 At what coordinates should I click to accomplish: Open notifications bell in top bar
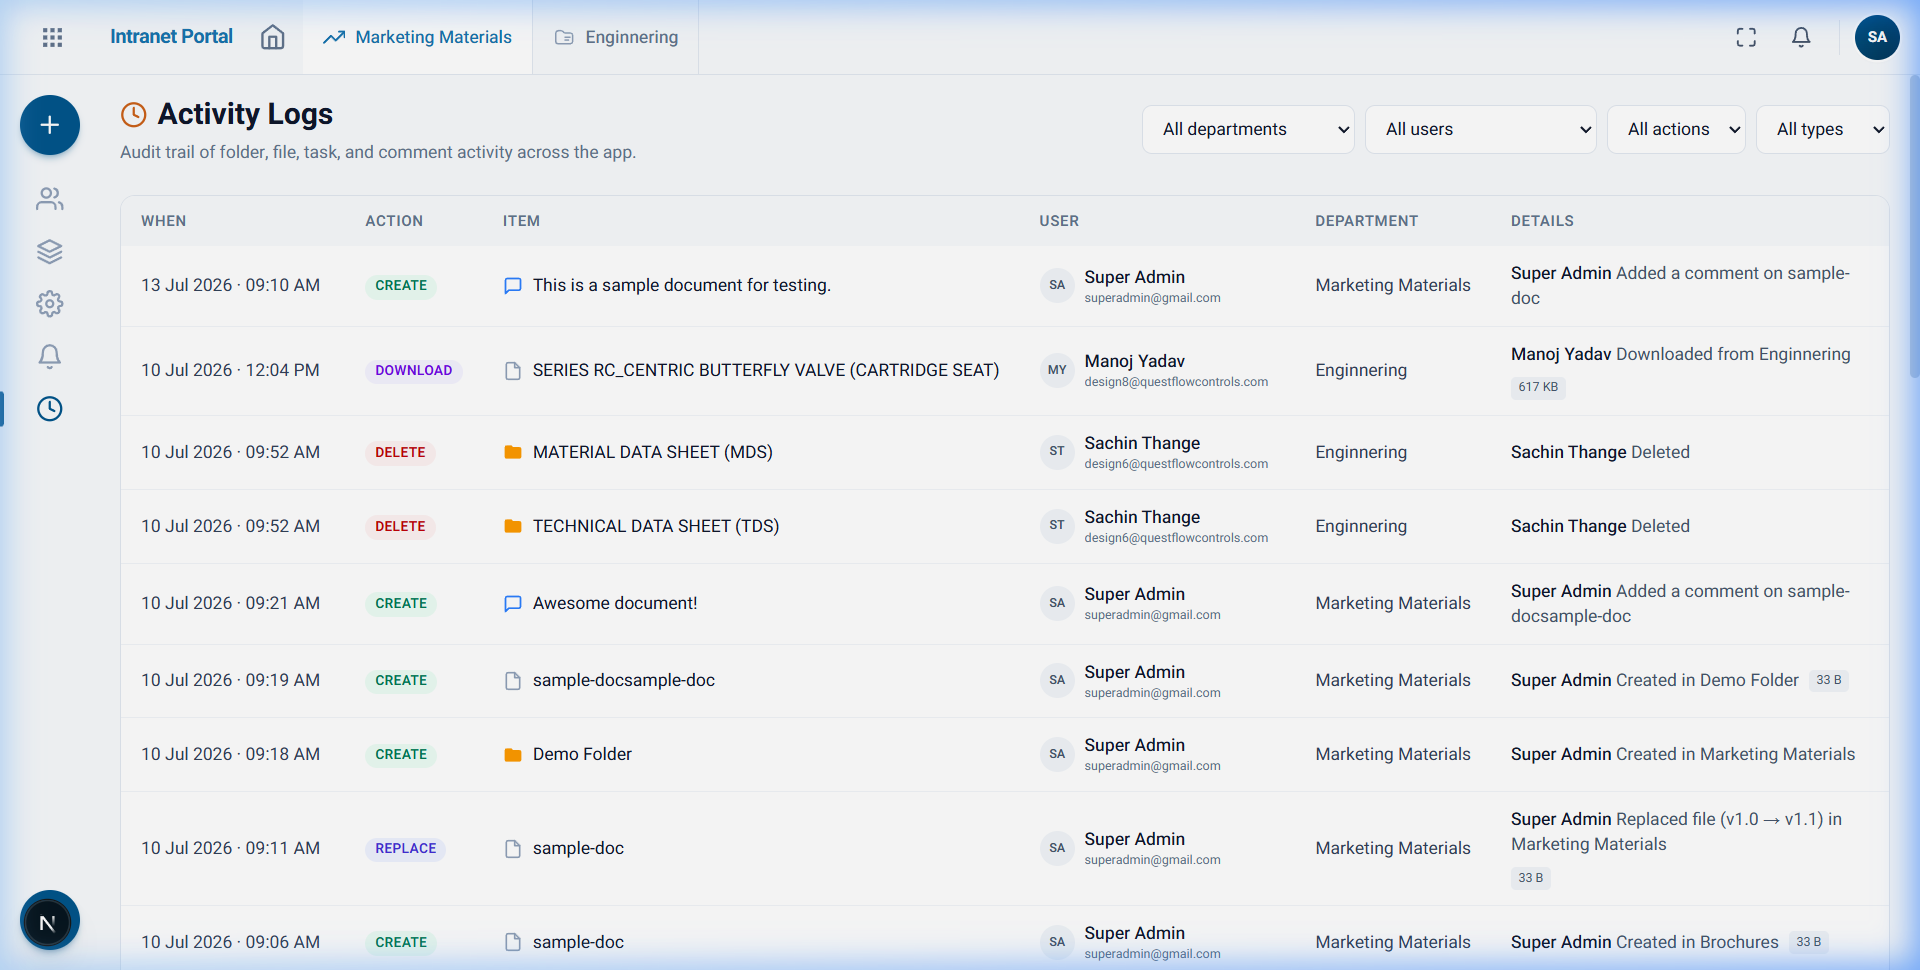(x=1801, y=37)
